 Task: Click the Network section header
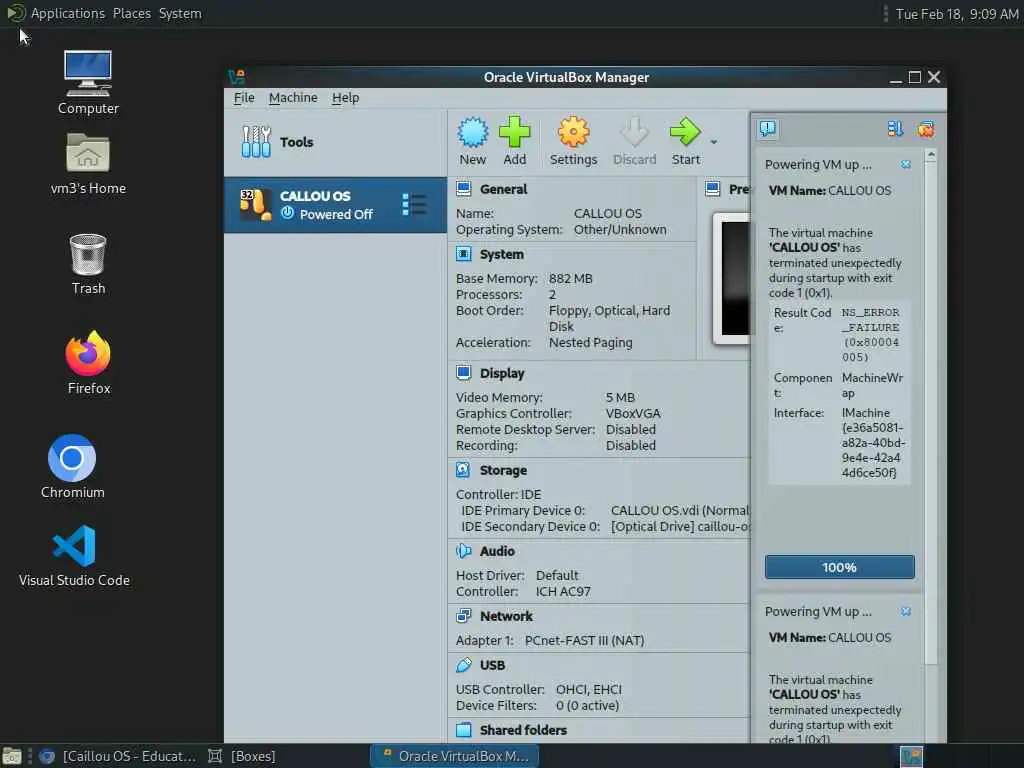click(506, 616)
